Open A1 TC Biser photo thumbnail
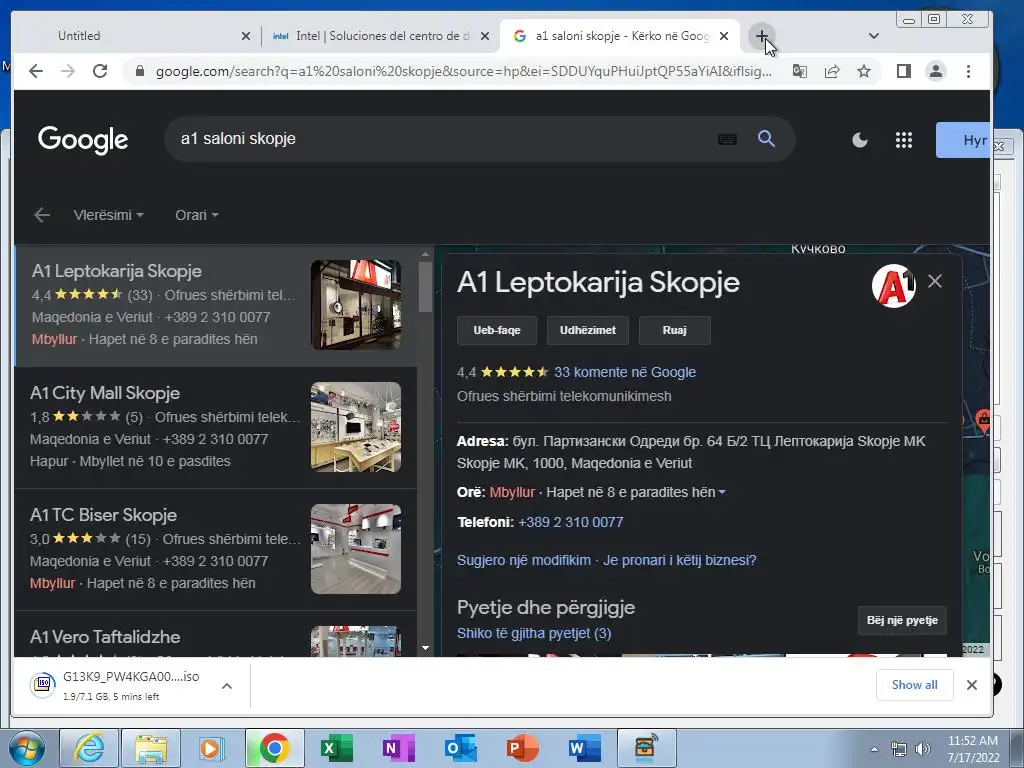The height and width of the screenshot is (768, 1024). (356, 549)
